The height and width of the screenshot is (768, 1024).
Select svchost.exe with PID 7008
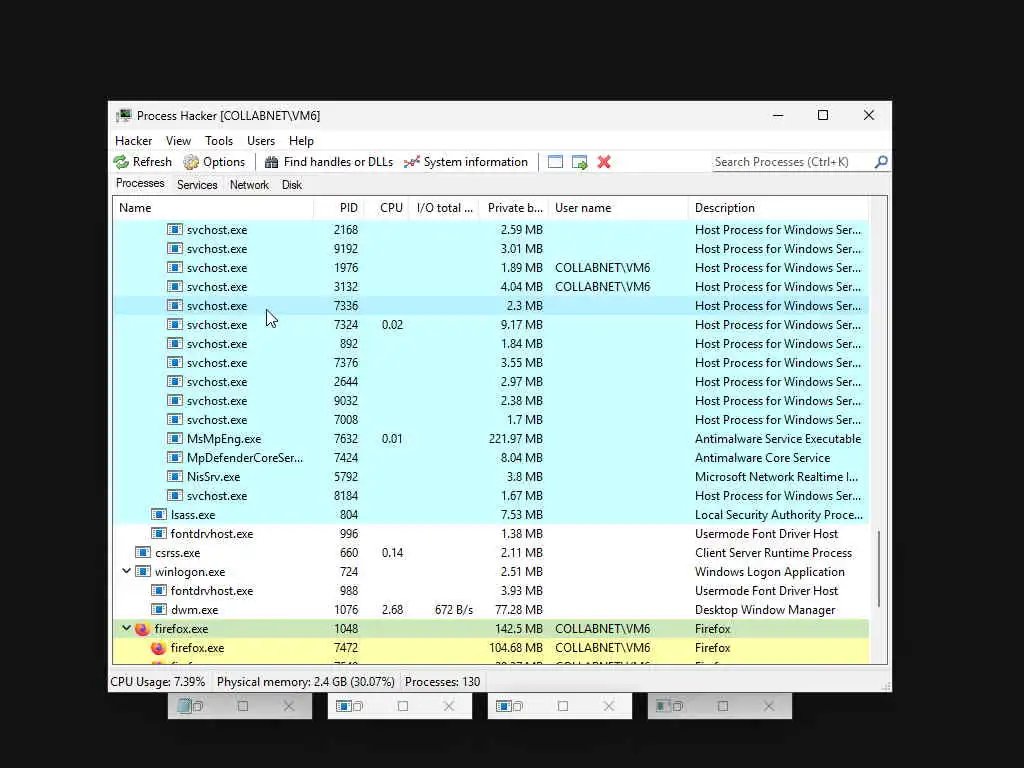[x=491, y=419]
